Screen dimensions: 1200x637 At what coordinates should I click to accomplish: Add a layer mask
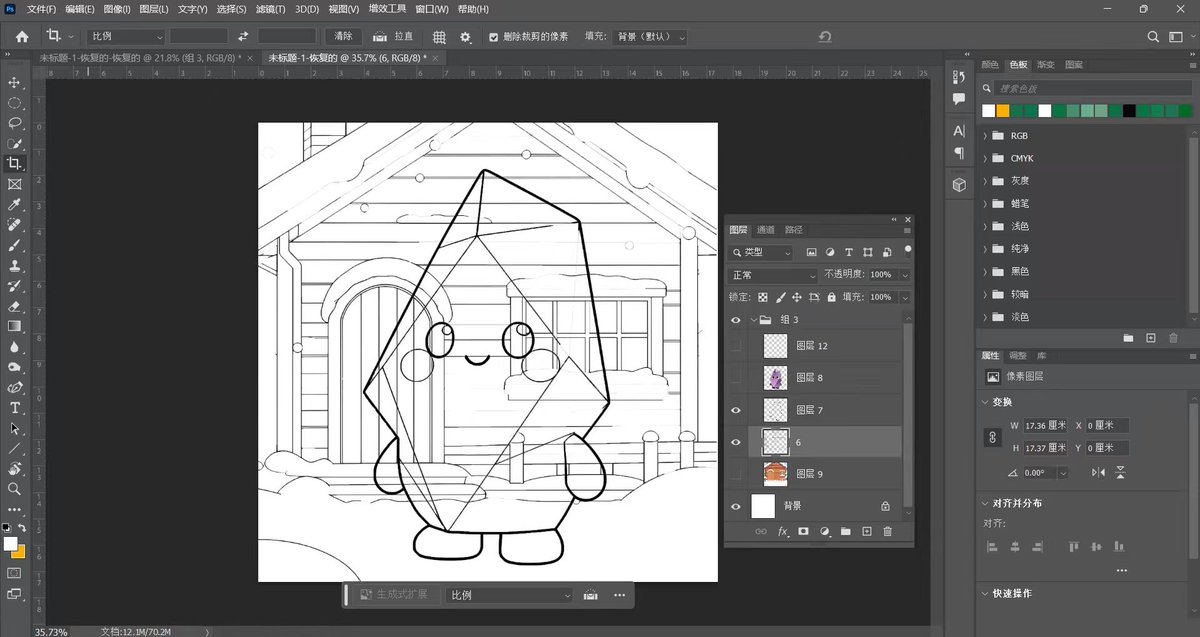(803, 532)
